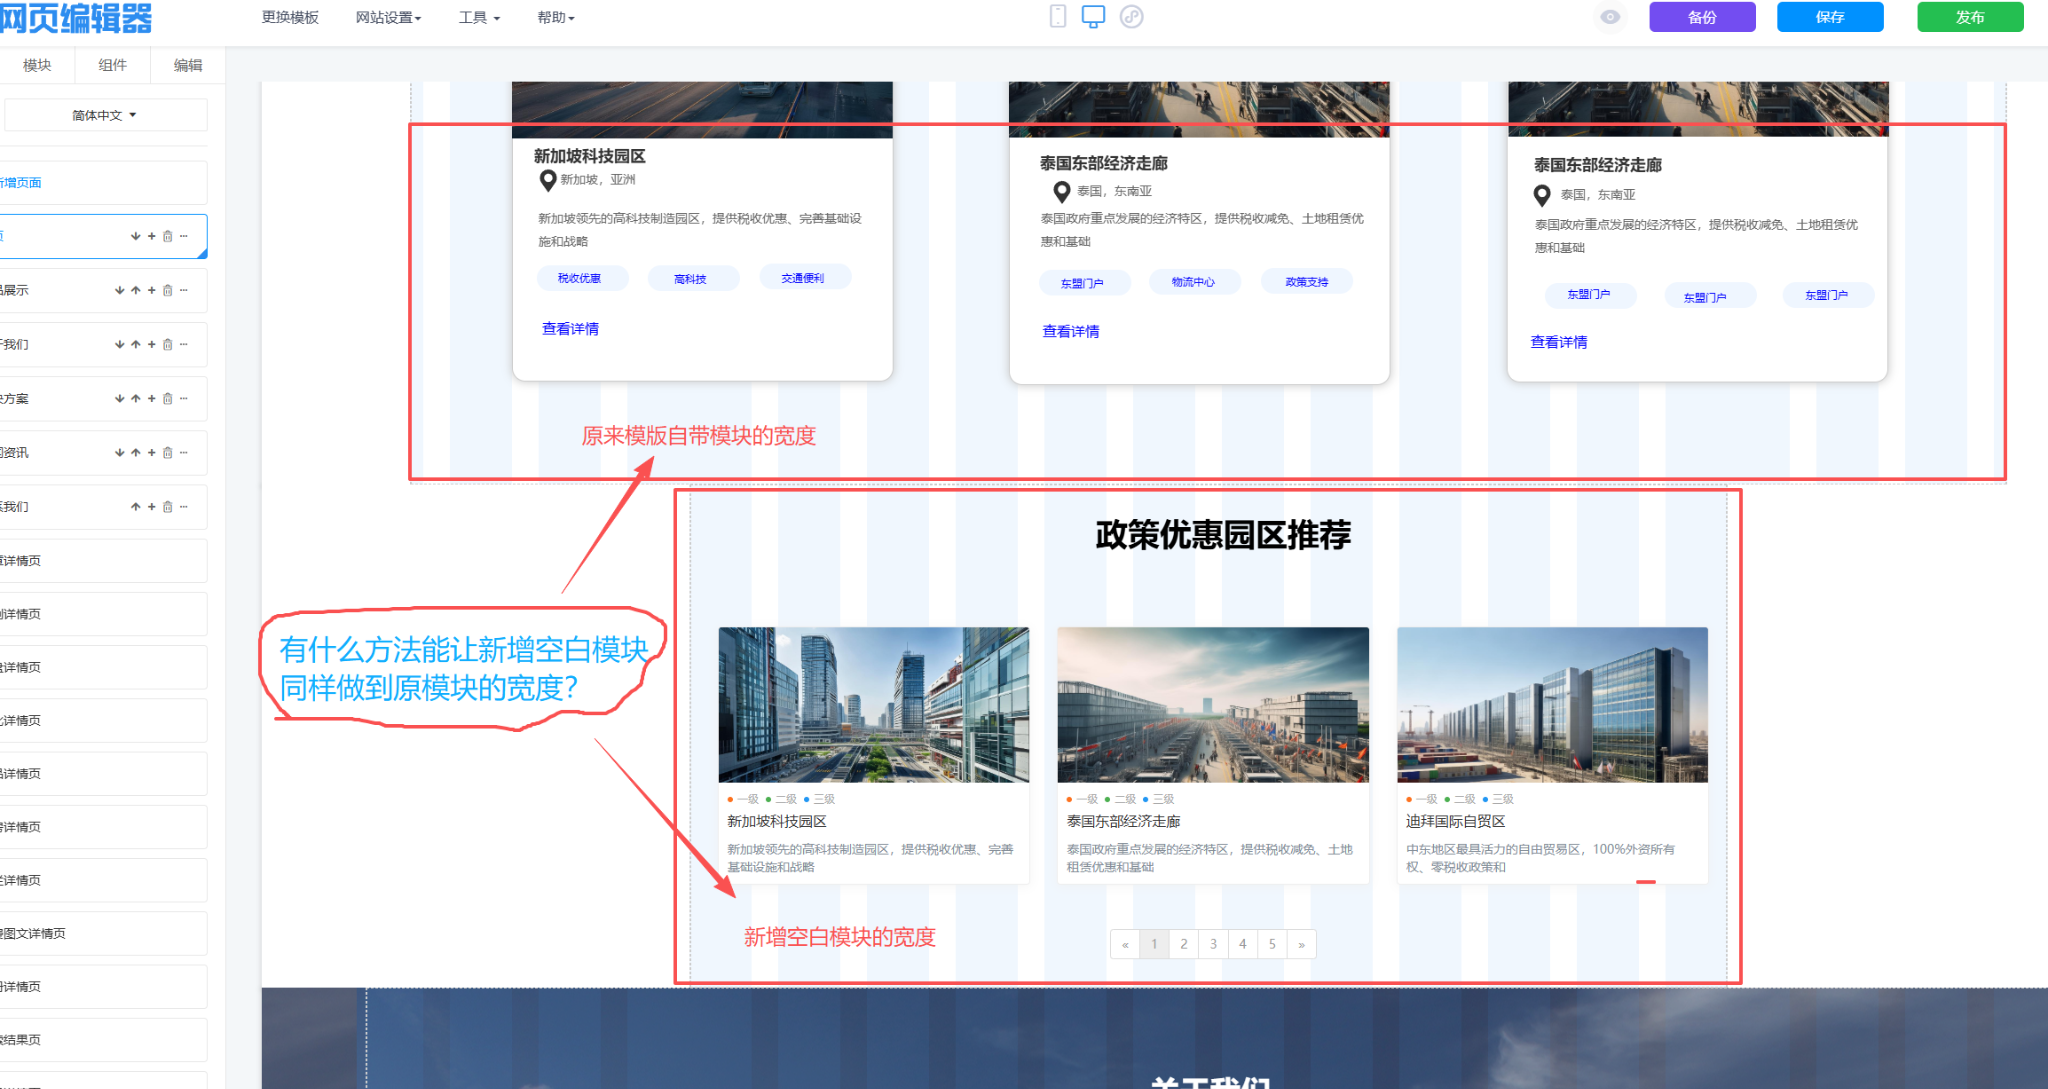
Task: Move the 资讯 page item down
Action: click(120, 453)
